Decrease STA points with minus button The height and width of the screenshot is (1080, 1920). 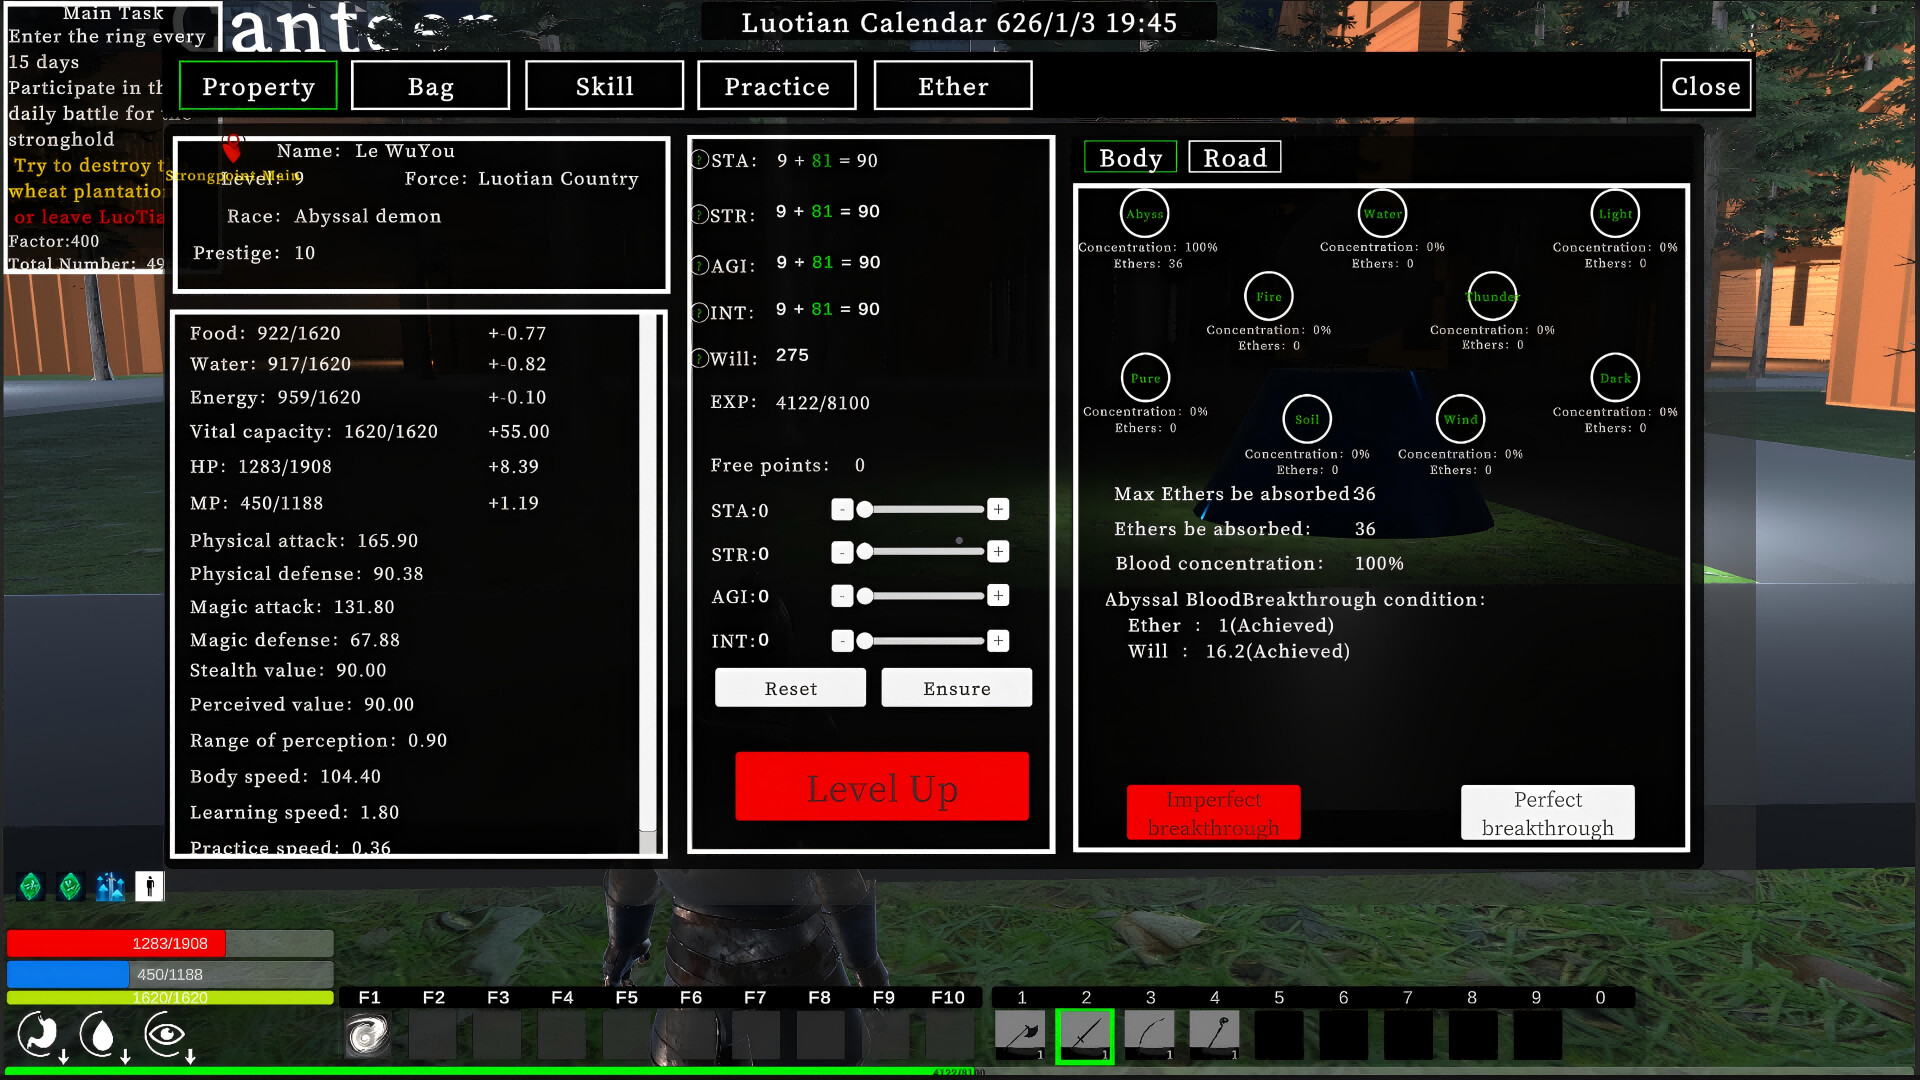(x=842, y=510)
